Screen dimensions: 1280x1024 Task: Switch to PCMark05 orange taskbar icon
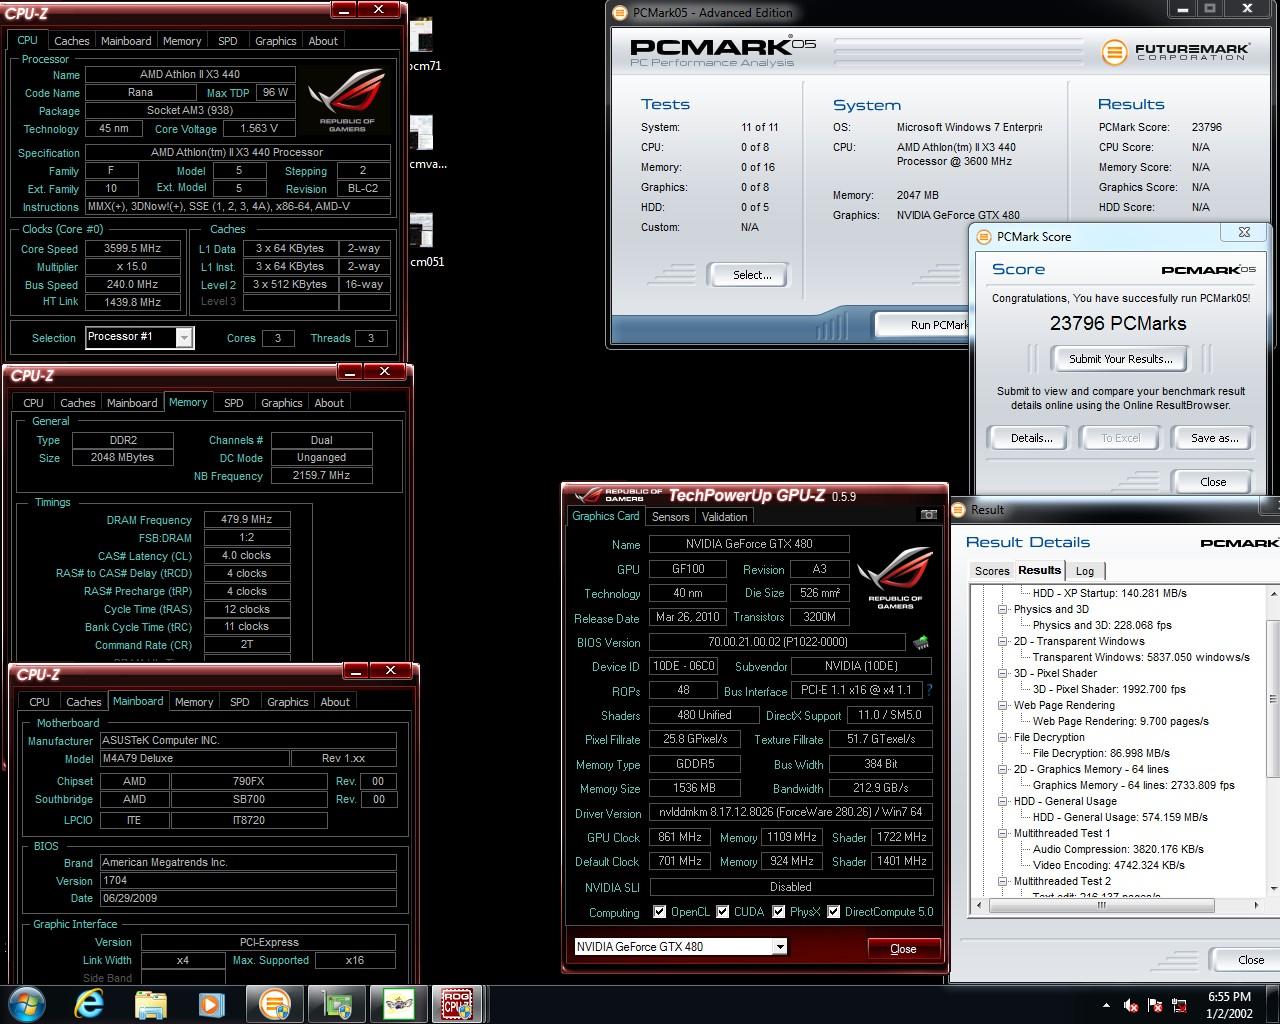(274, 1004)
